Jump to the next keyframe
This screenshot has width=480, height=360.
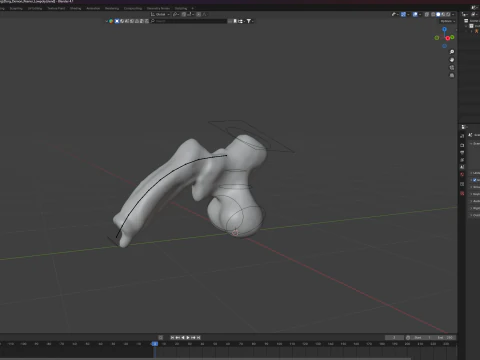(x=193, y=338)
